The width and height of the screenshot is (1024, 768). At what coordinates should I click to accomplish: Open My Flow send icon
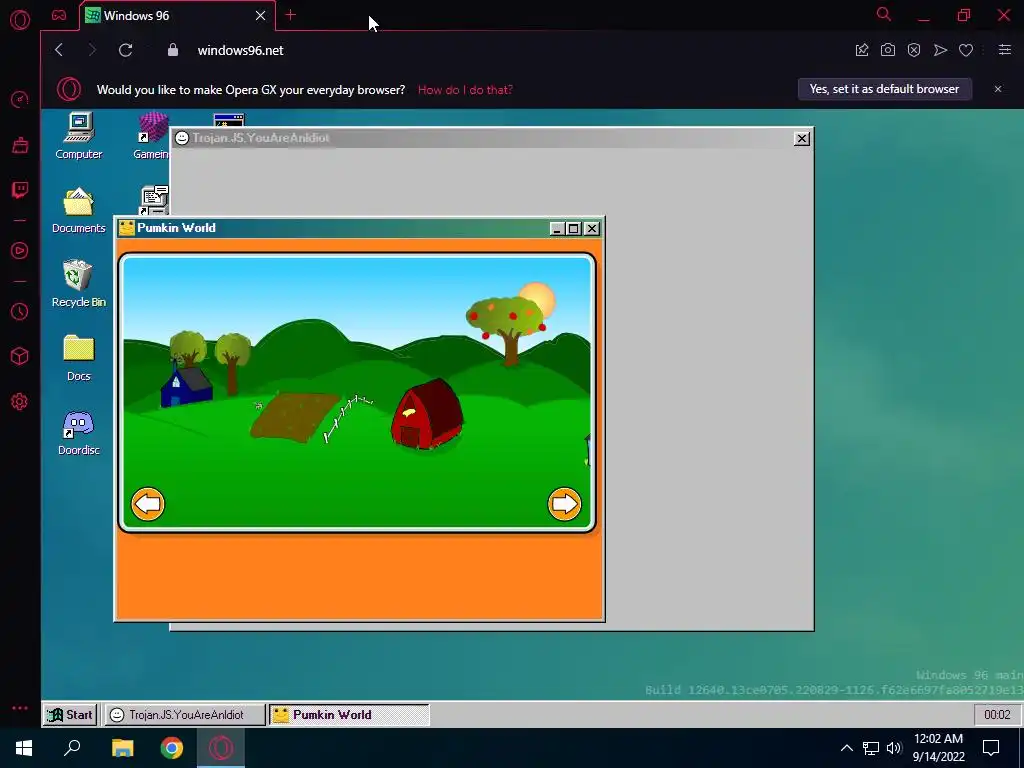pyautogui.click(x=940, y=50)
